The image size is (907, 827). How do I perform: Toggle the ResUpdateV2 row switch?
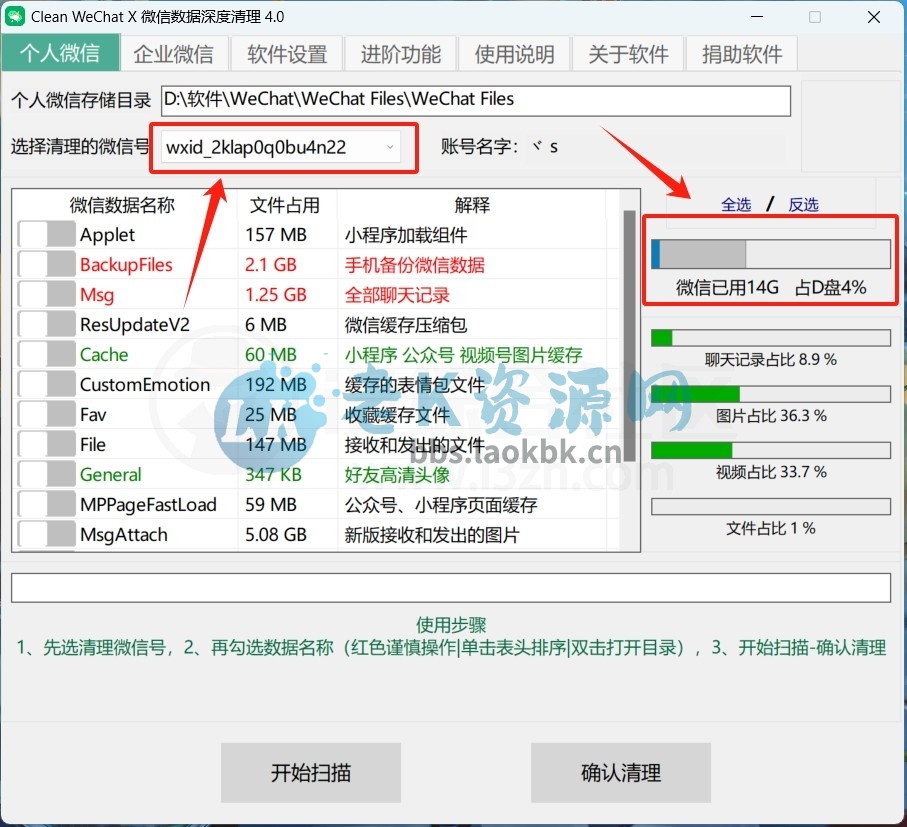click(x=46, y=324)
